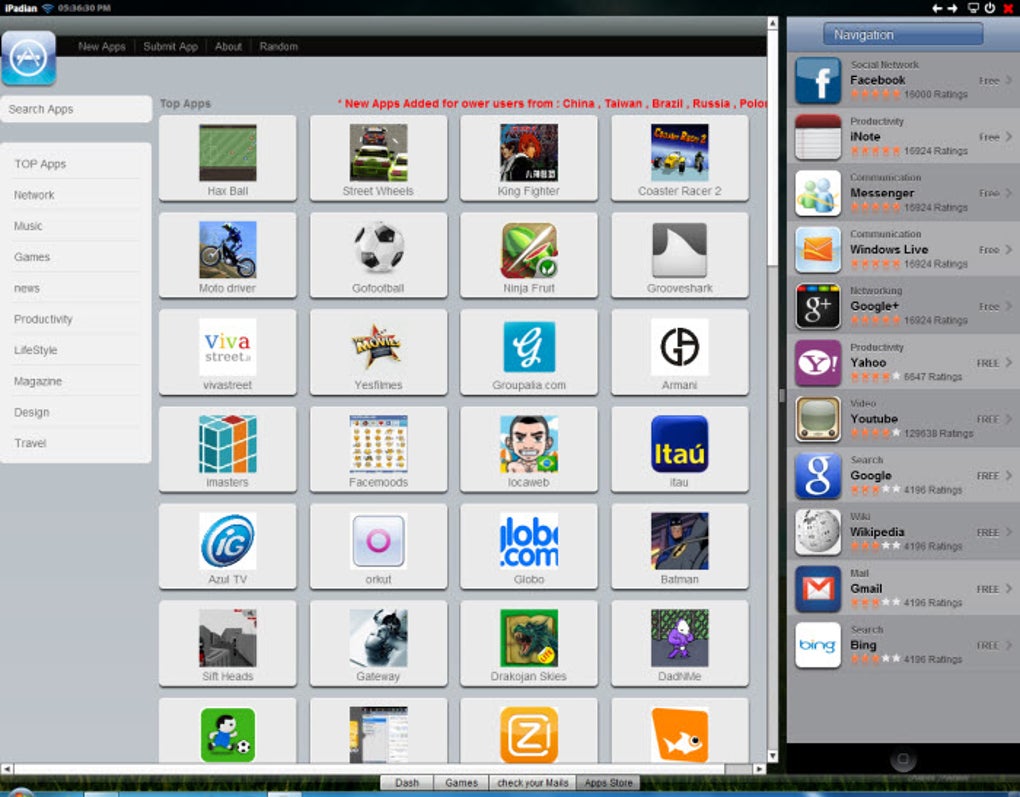Click the WiFi status icon
The height and width of the screenshot is (797, 1020).
point(47,8)
